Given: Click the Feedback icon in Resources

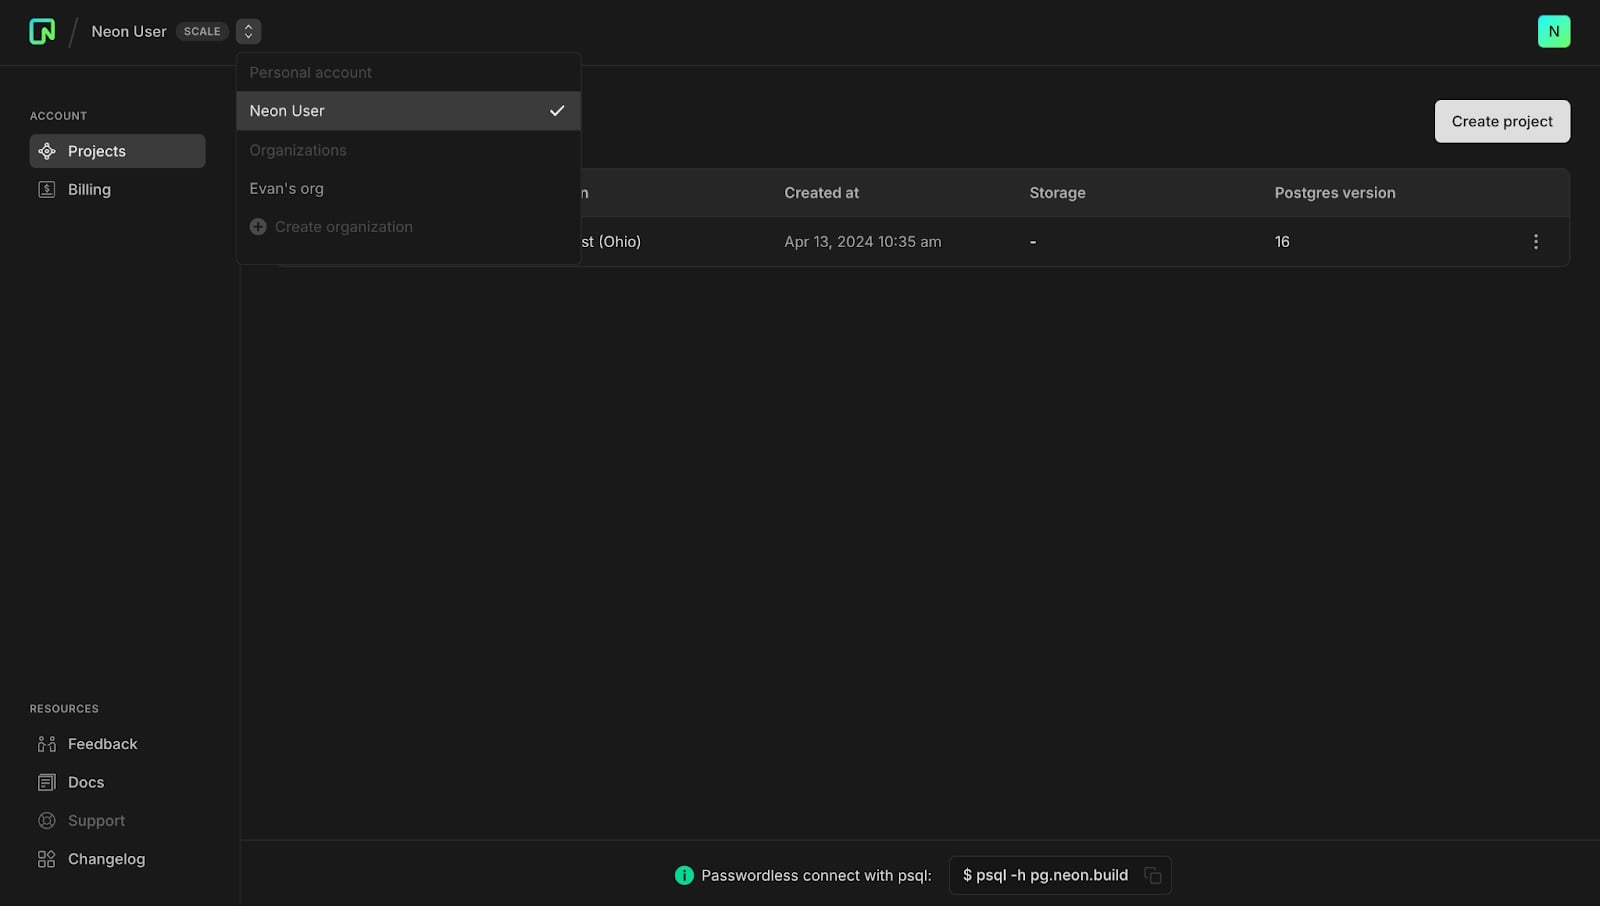Looking at the screenshot, I should pos(47,744).
